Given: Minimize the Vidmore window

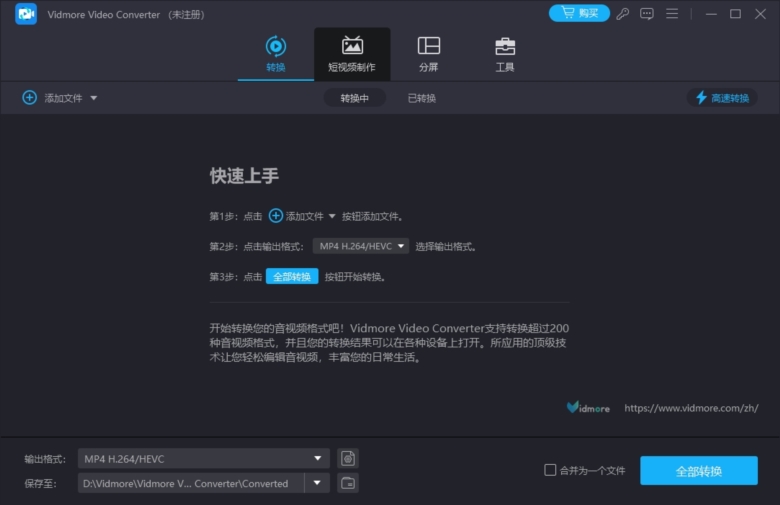Looking at the screenshot, I should click(x=711, y=14).
